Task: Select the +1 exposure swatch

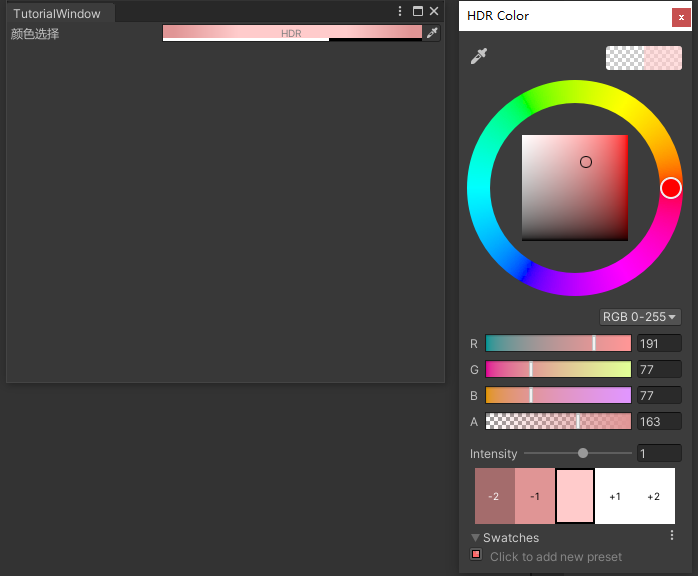Action: (615, 496)
